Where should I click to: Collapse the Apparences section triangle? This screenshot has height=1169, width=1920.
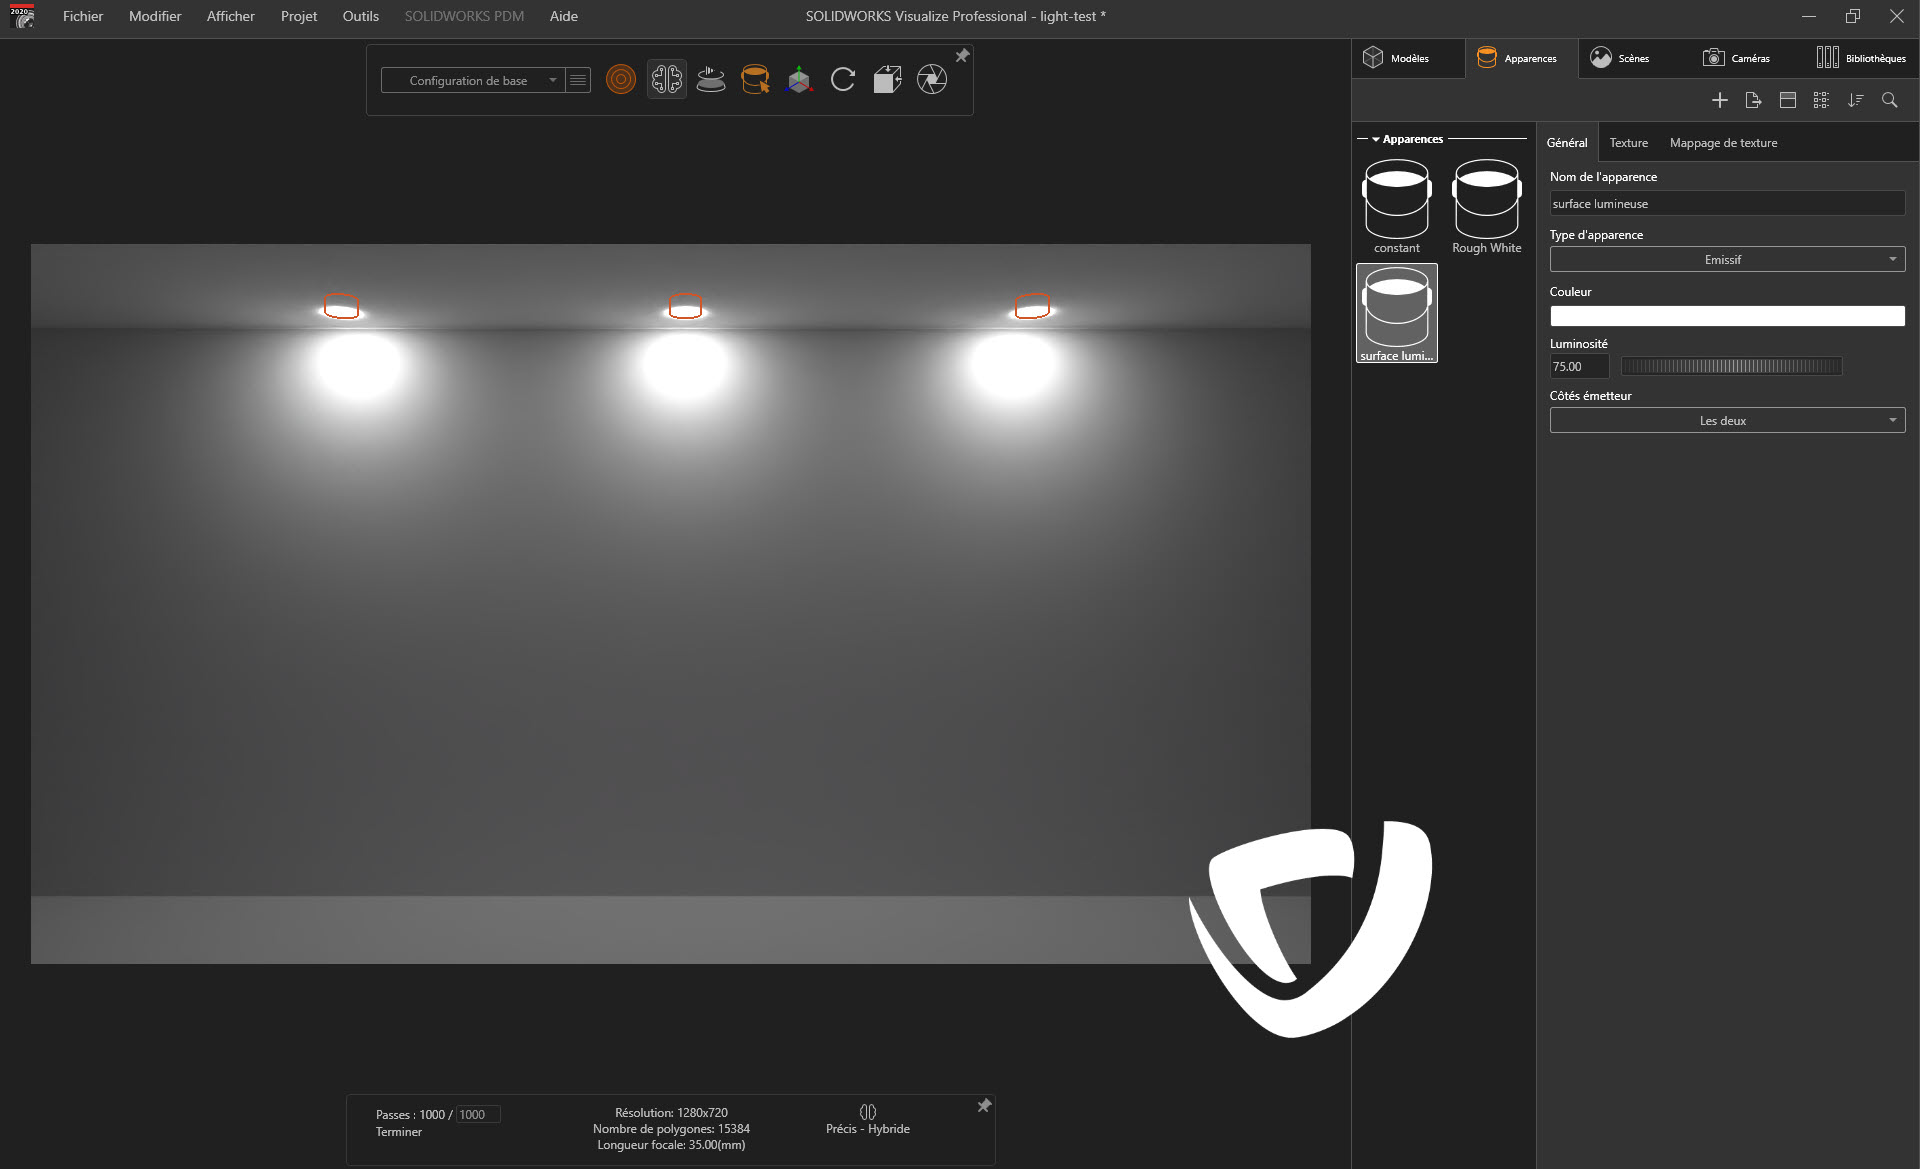tap(1376, 140)
